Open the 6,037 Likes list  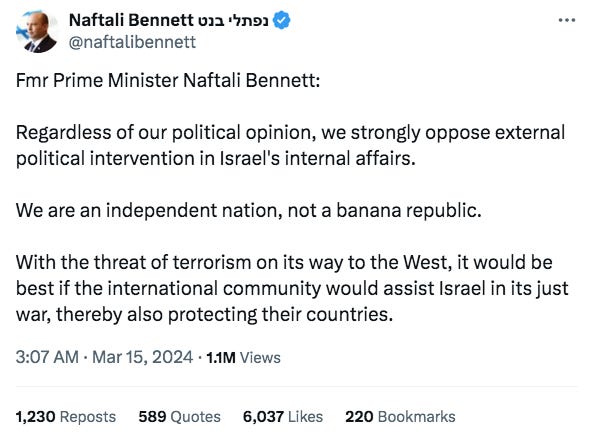pos(283,417)
